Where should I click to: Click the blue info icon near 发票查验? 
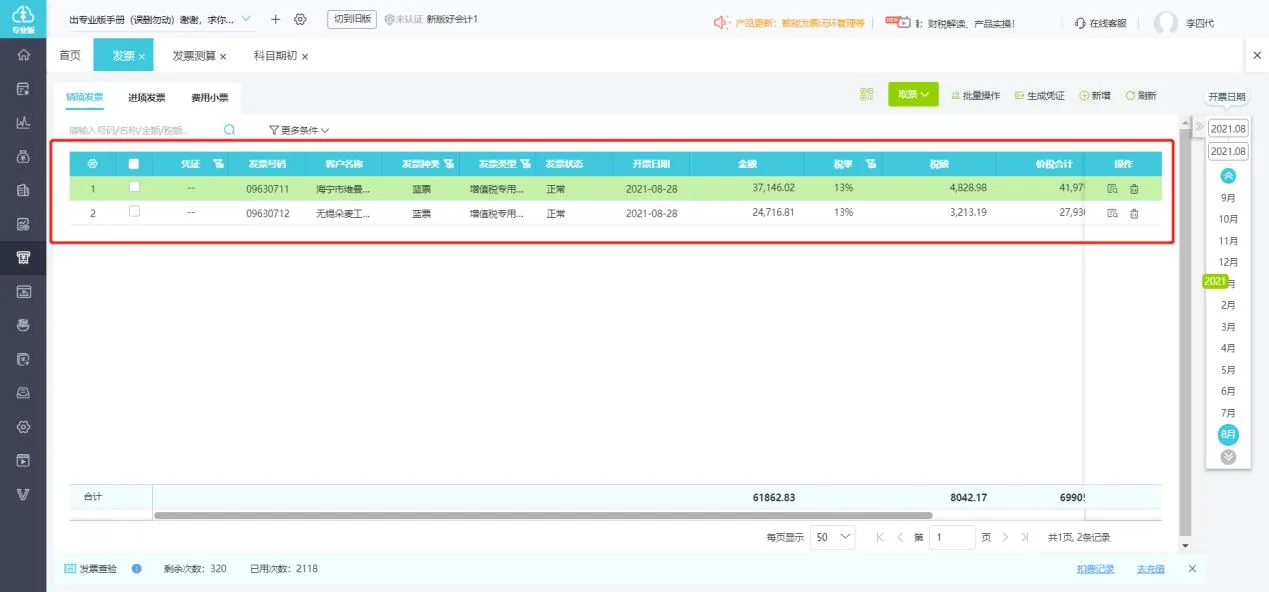pos(137,568)
